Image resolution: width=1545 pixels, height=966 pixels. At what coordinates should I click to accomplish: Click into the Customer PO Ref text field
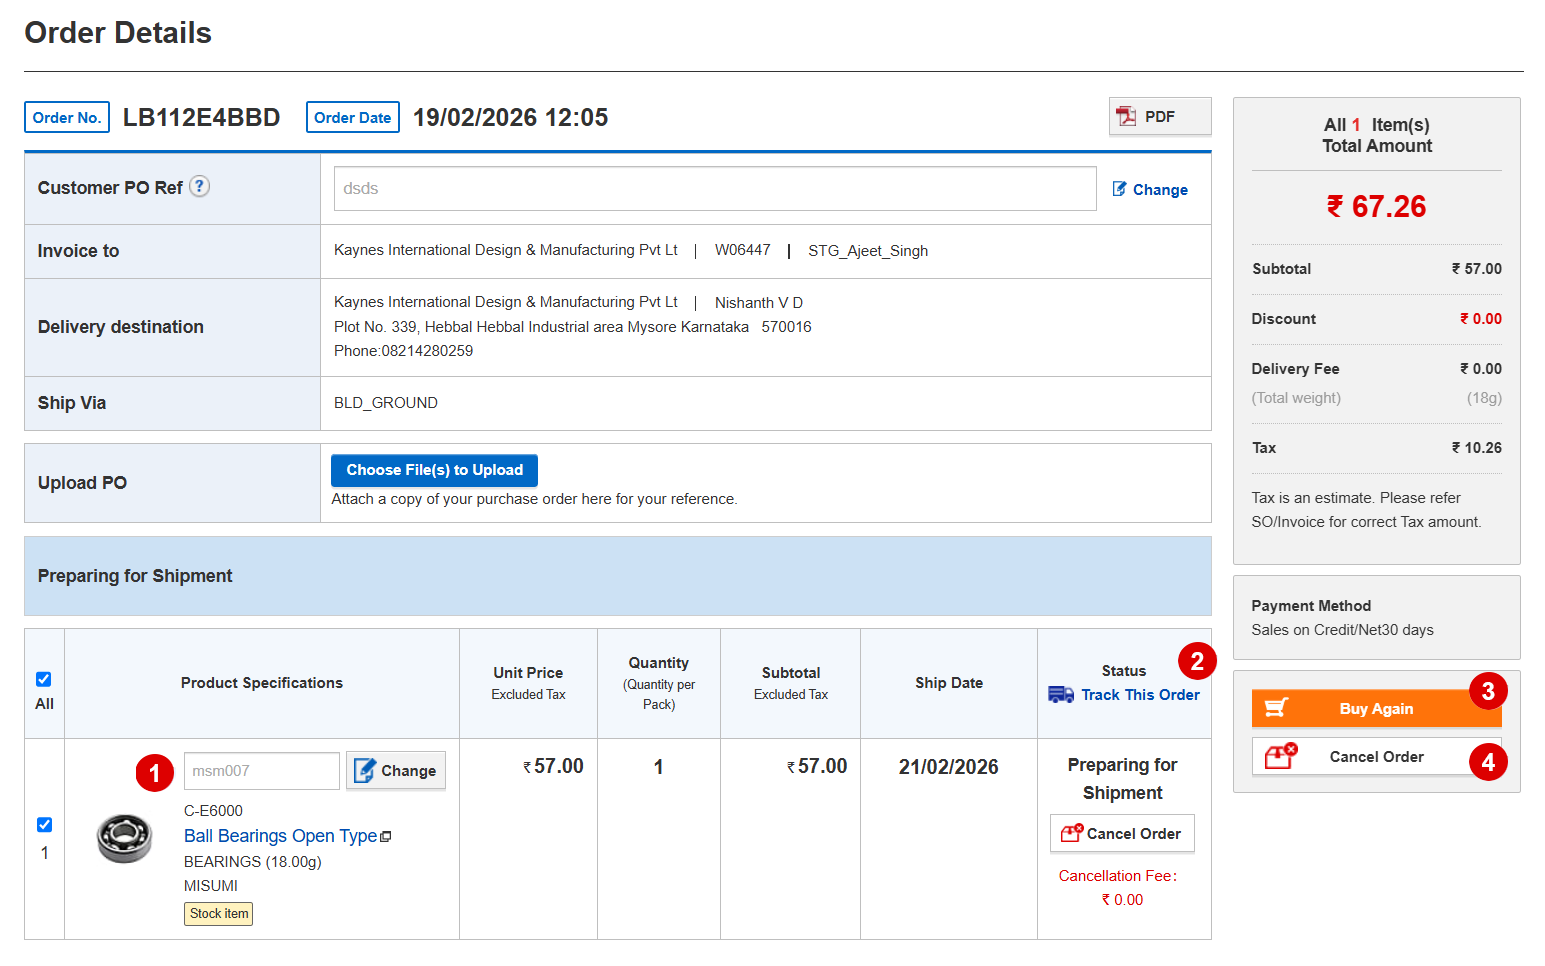(714, 188)
